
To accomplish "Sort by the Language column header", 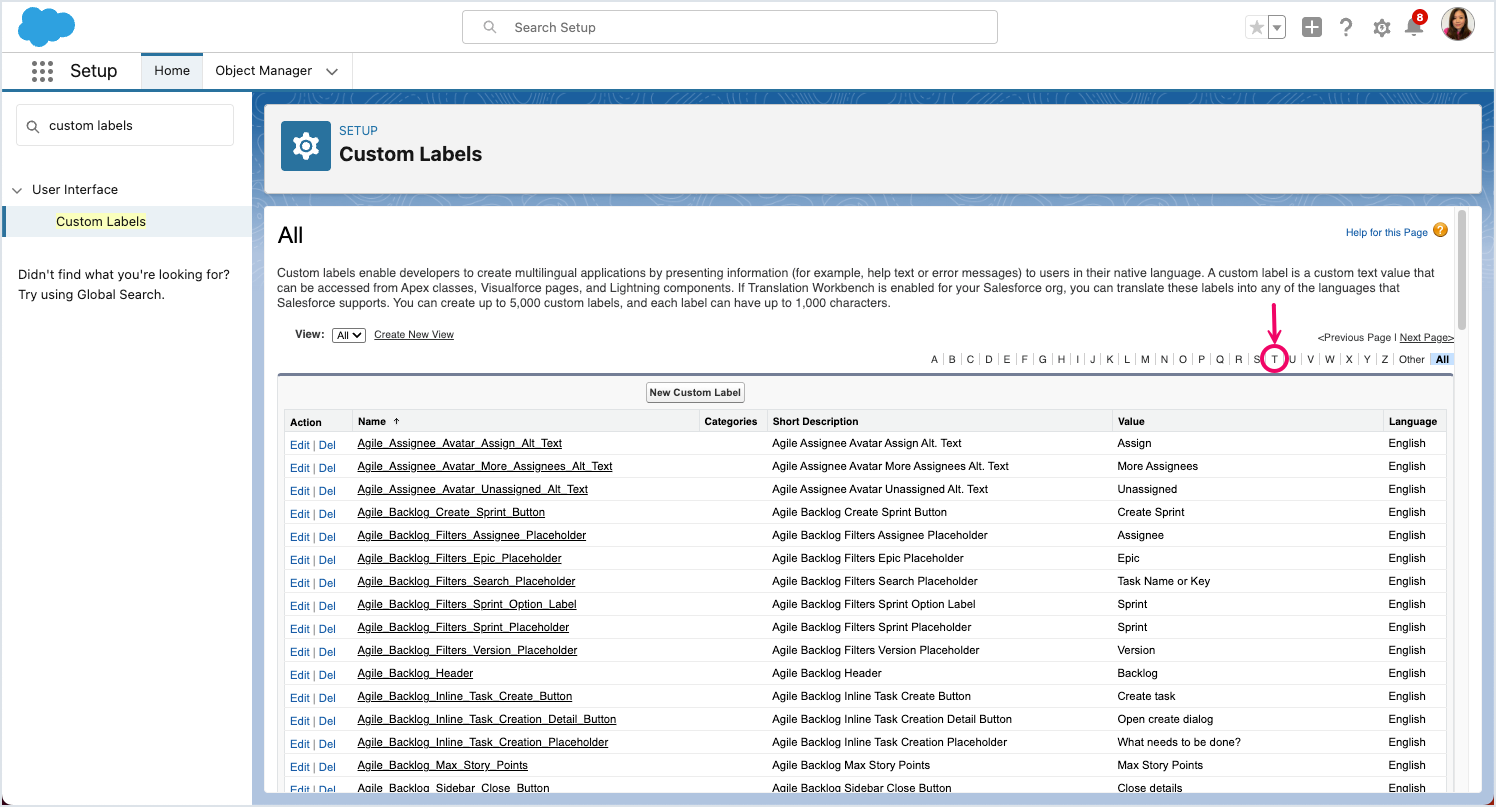I will click(x=1412, y=422).
